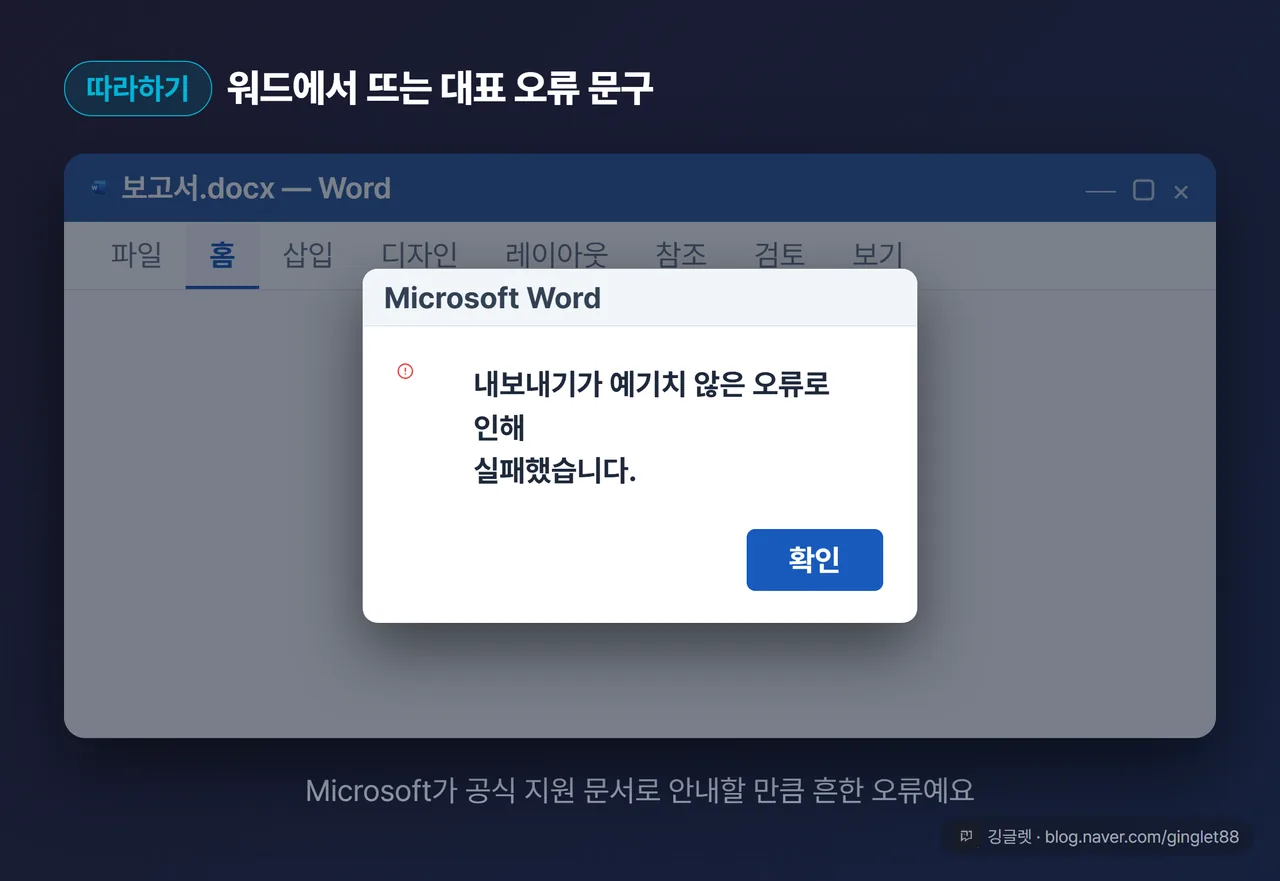Switch to the 삽입 tab
Screen dimensions: 1280x881
308,255
